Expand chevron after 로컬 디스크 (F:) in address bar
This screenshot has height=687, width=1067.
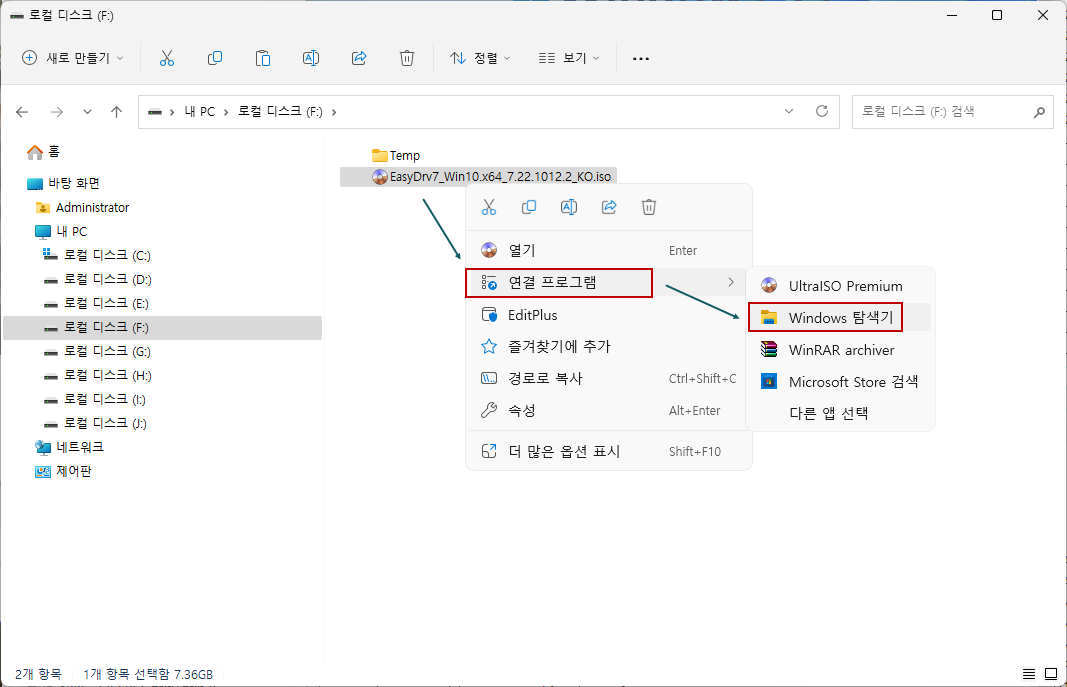[333, 112]
